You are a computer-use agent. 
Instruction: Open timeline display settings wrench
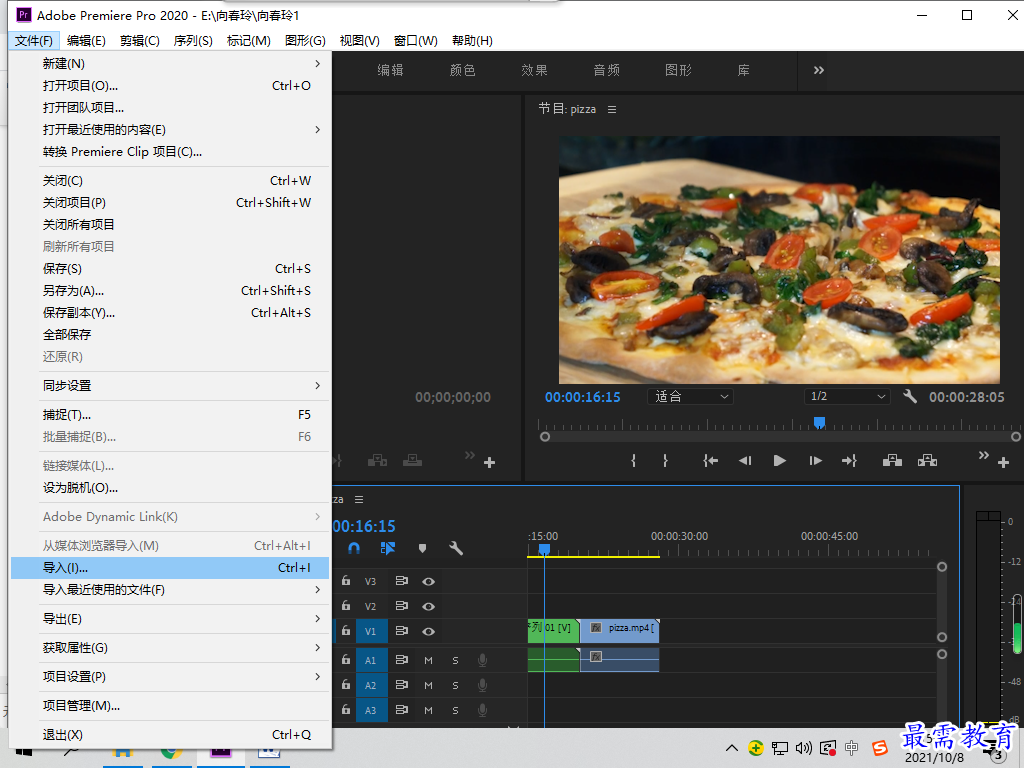pos(456,549)
